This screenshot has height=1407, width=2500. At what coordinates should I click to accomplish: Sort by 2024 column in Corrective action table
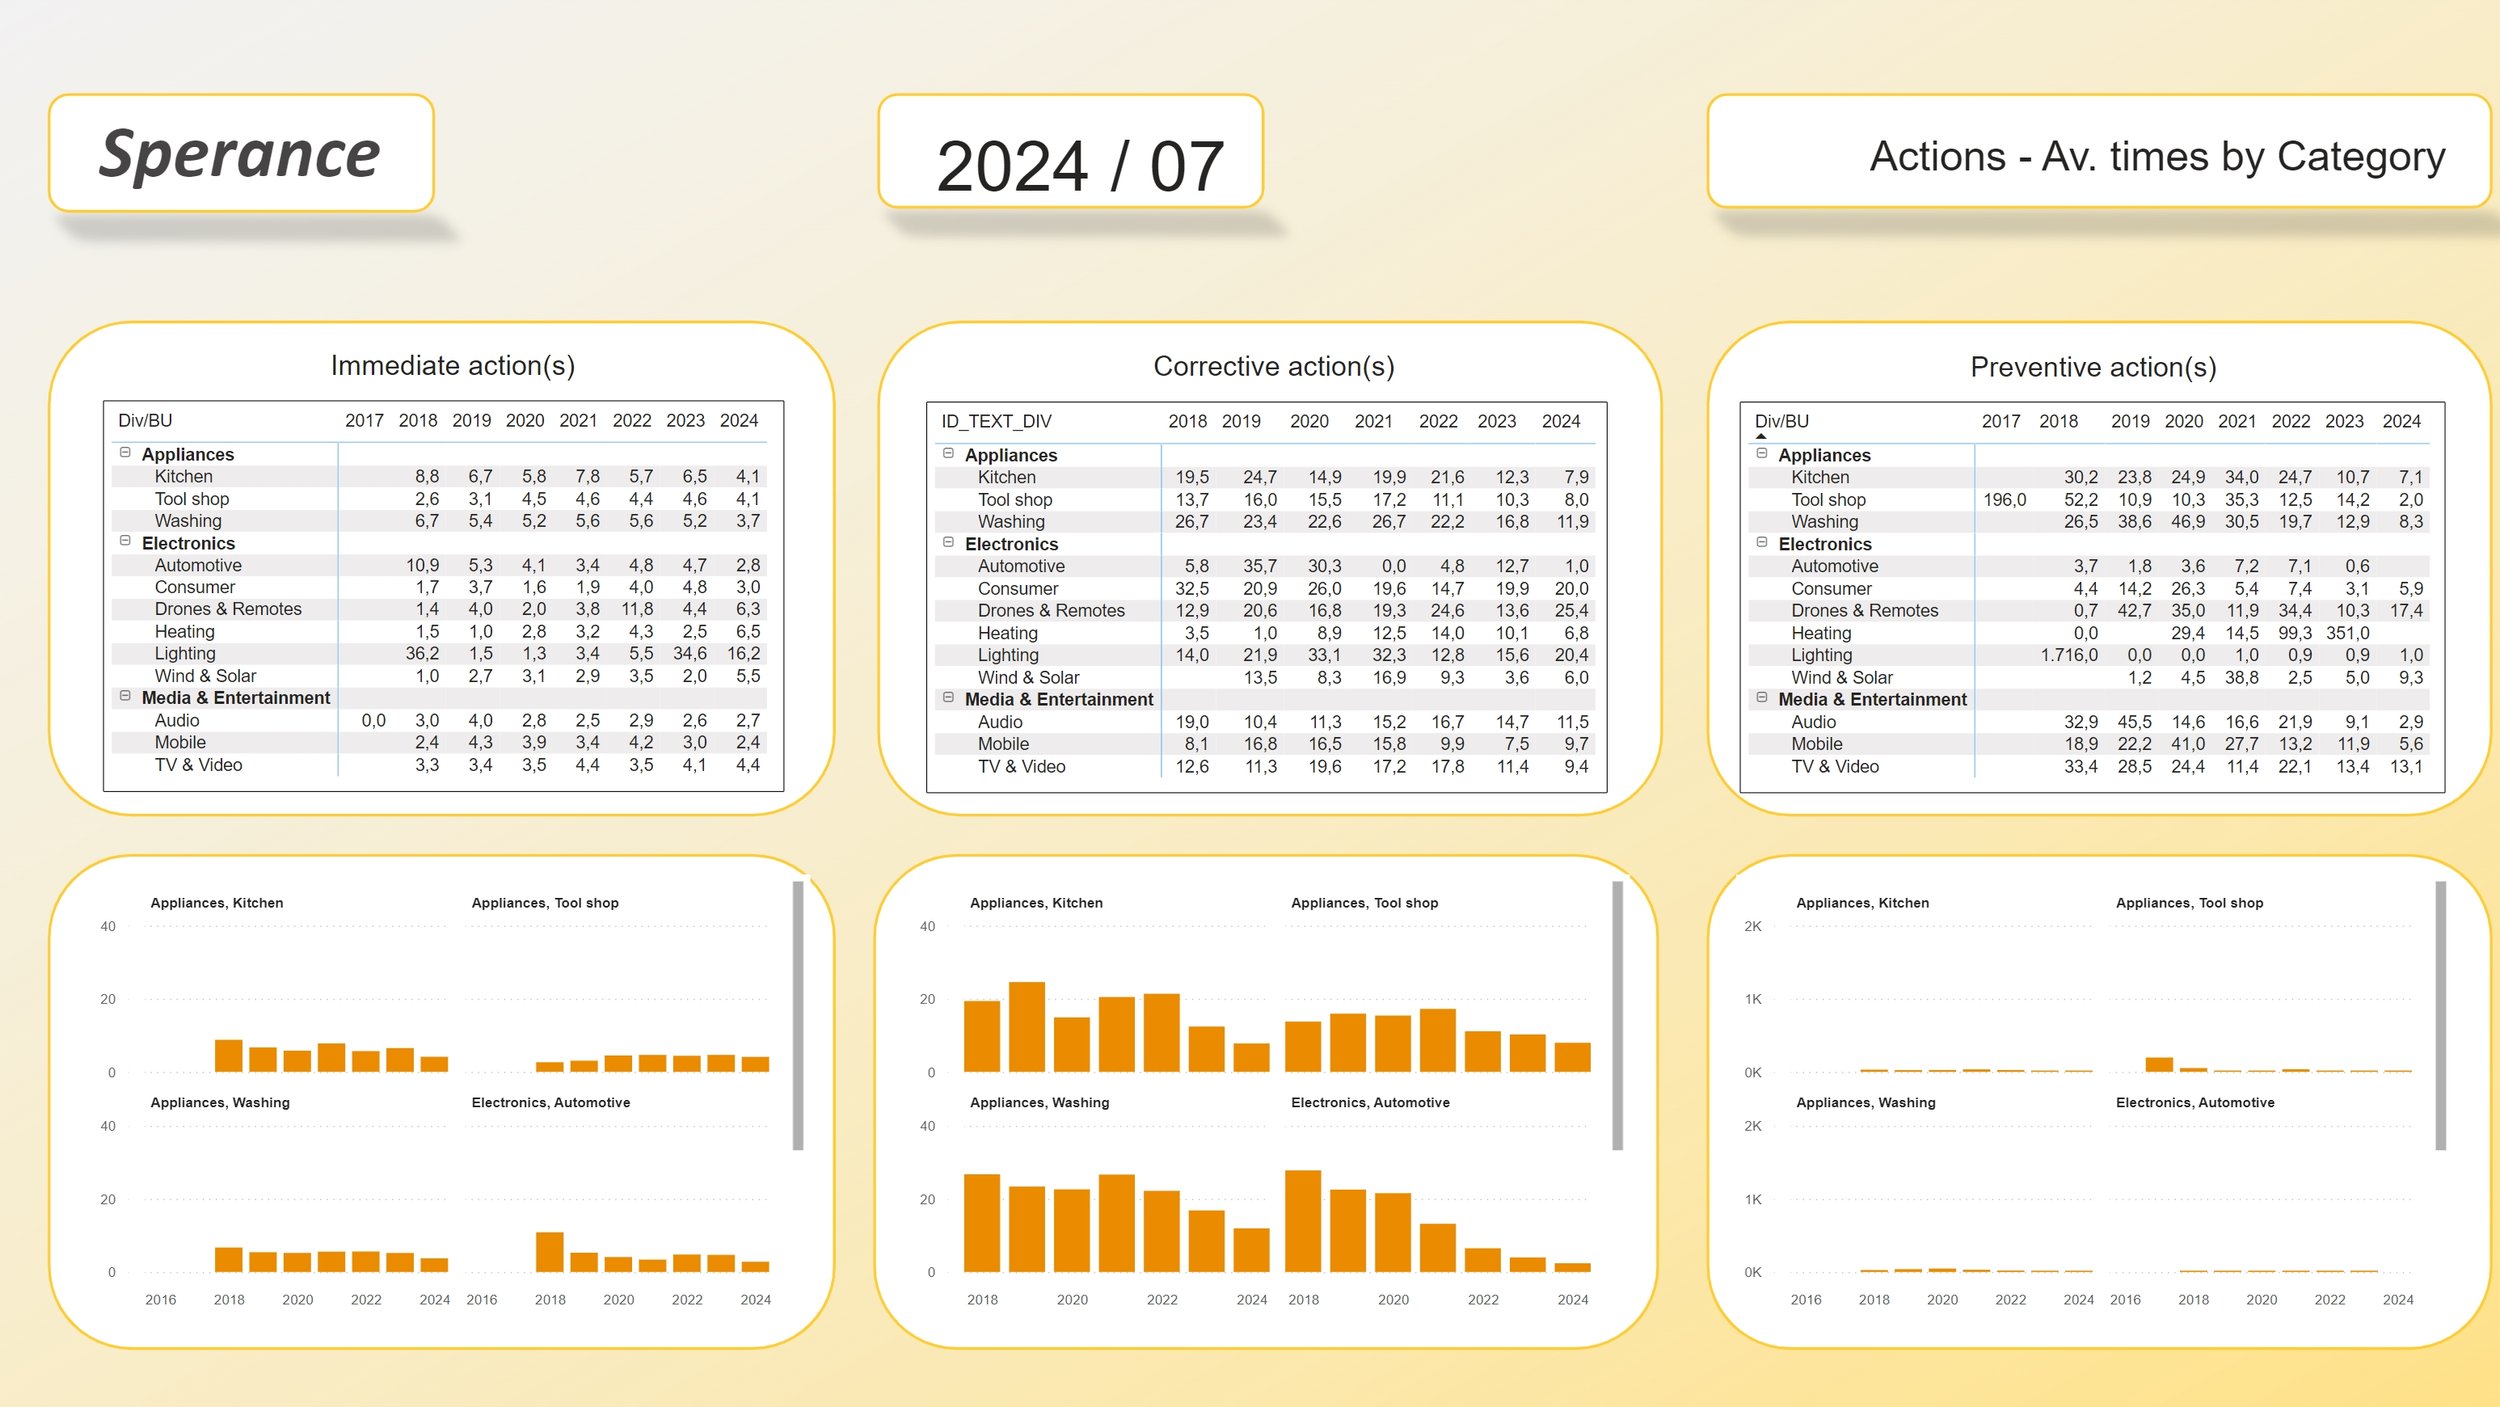click(1561, 422)
